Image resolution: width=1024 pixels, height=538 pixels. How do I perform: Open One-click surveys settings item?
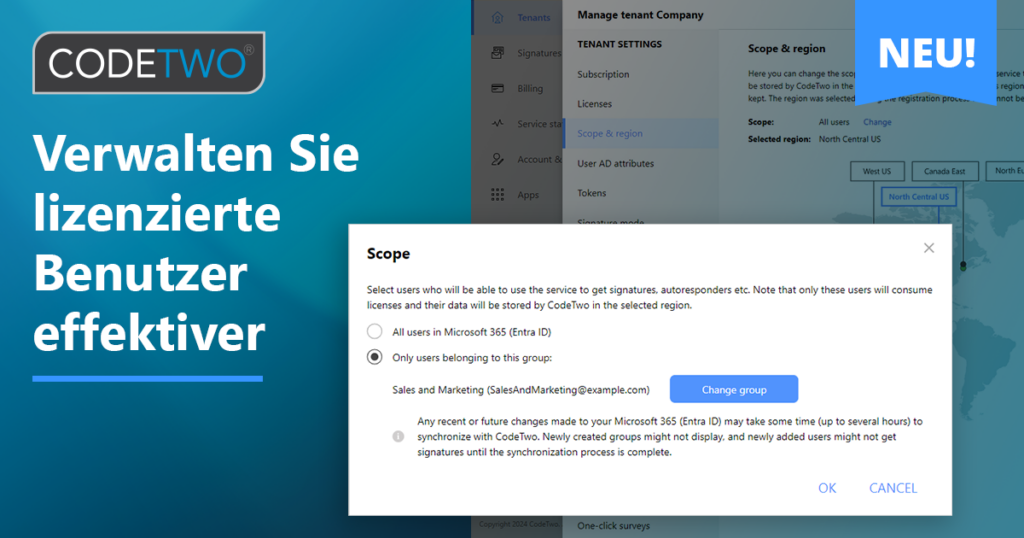click(x=613, y=526)
